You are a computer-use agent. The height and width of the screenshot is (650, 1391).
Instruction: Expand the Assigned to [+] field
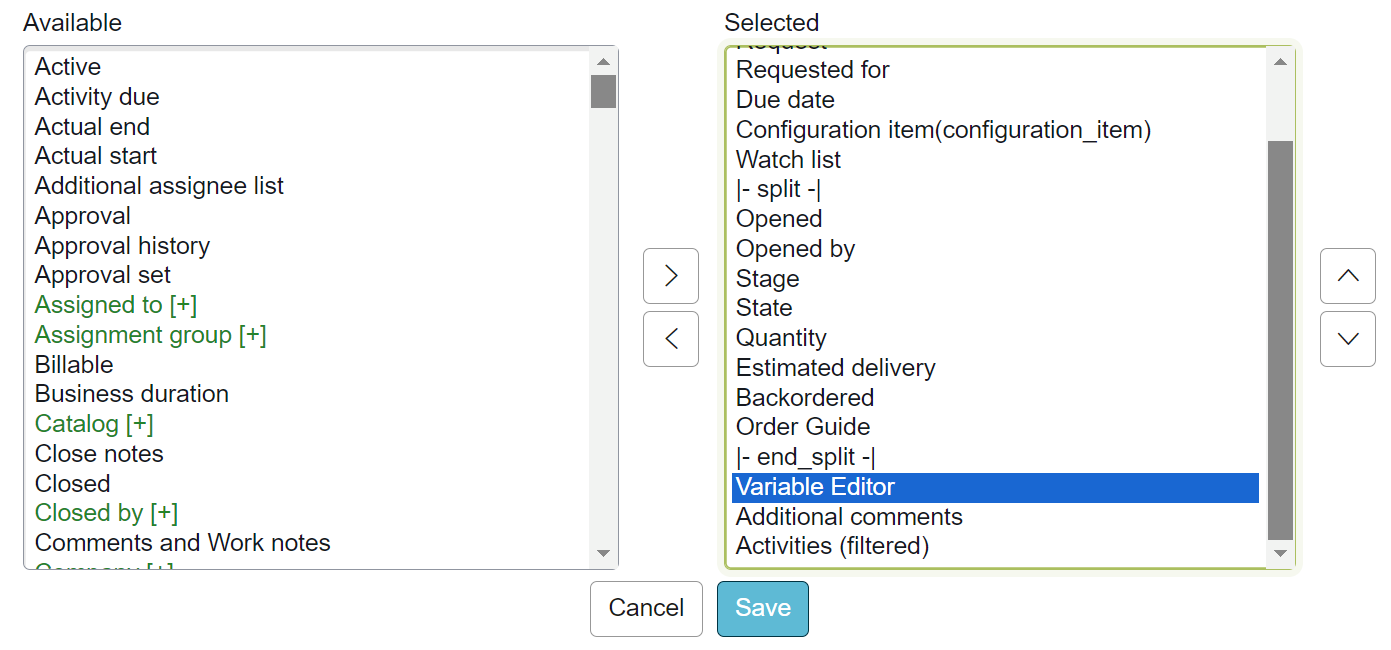point(116,305)
